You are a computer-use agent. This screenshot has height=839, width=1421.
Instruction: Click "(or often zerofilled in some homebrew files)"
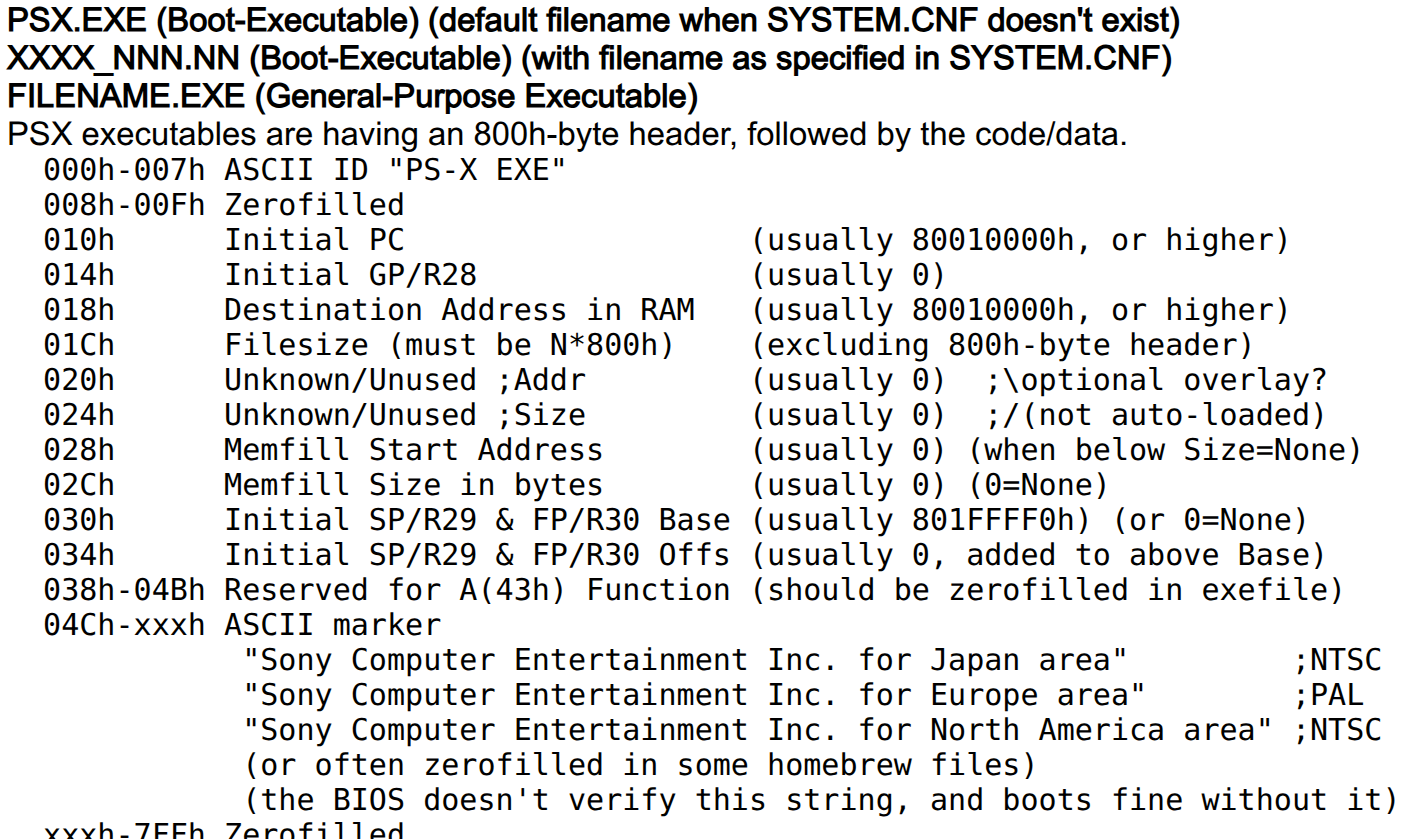tap(640, 765)
